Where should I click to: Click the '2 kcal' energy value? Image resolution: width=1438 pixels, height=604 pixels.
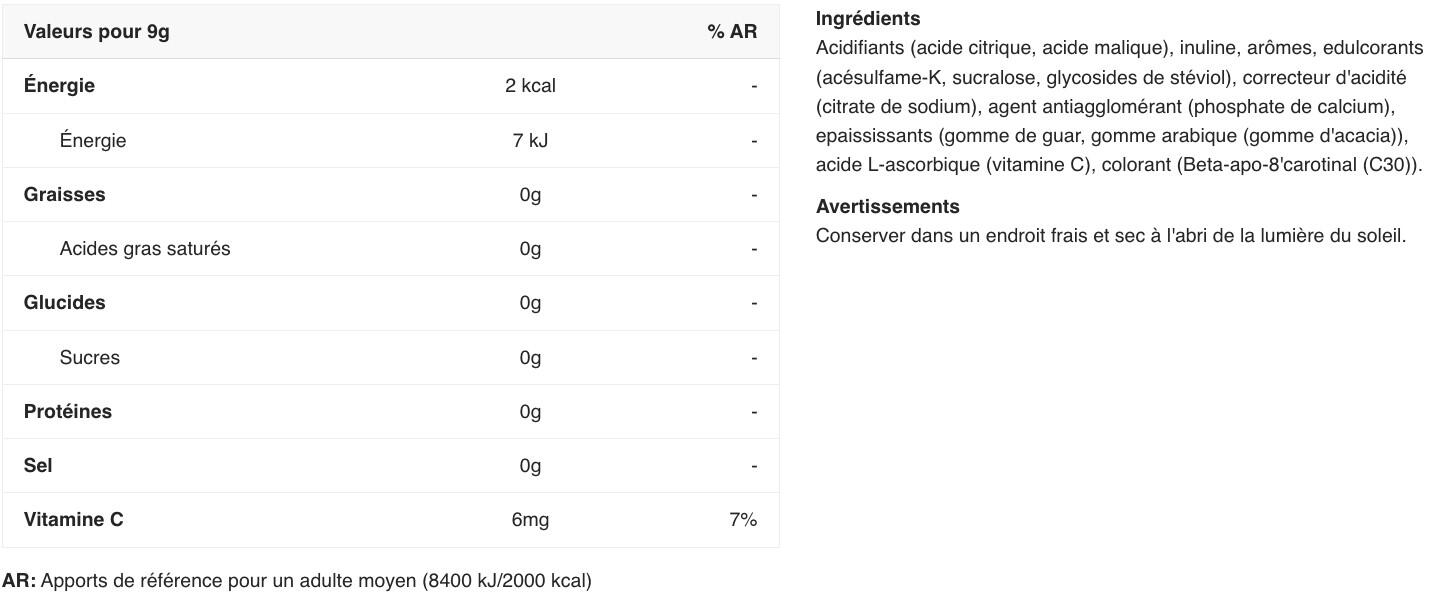pyautogui.click(x=530, y=86)
